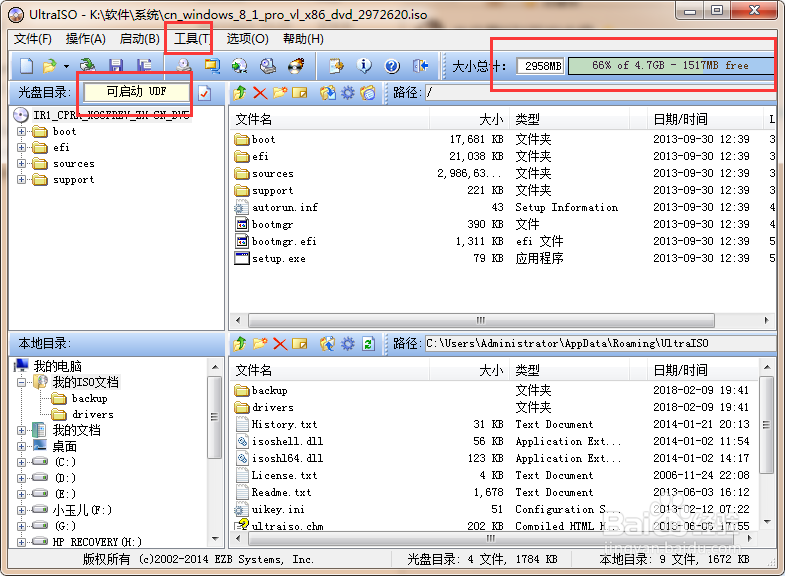Click the Open CD/DVD icon
The image size is (785, 576).
88,66
